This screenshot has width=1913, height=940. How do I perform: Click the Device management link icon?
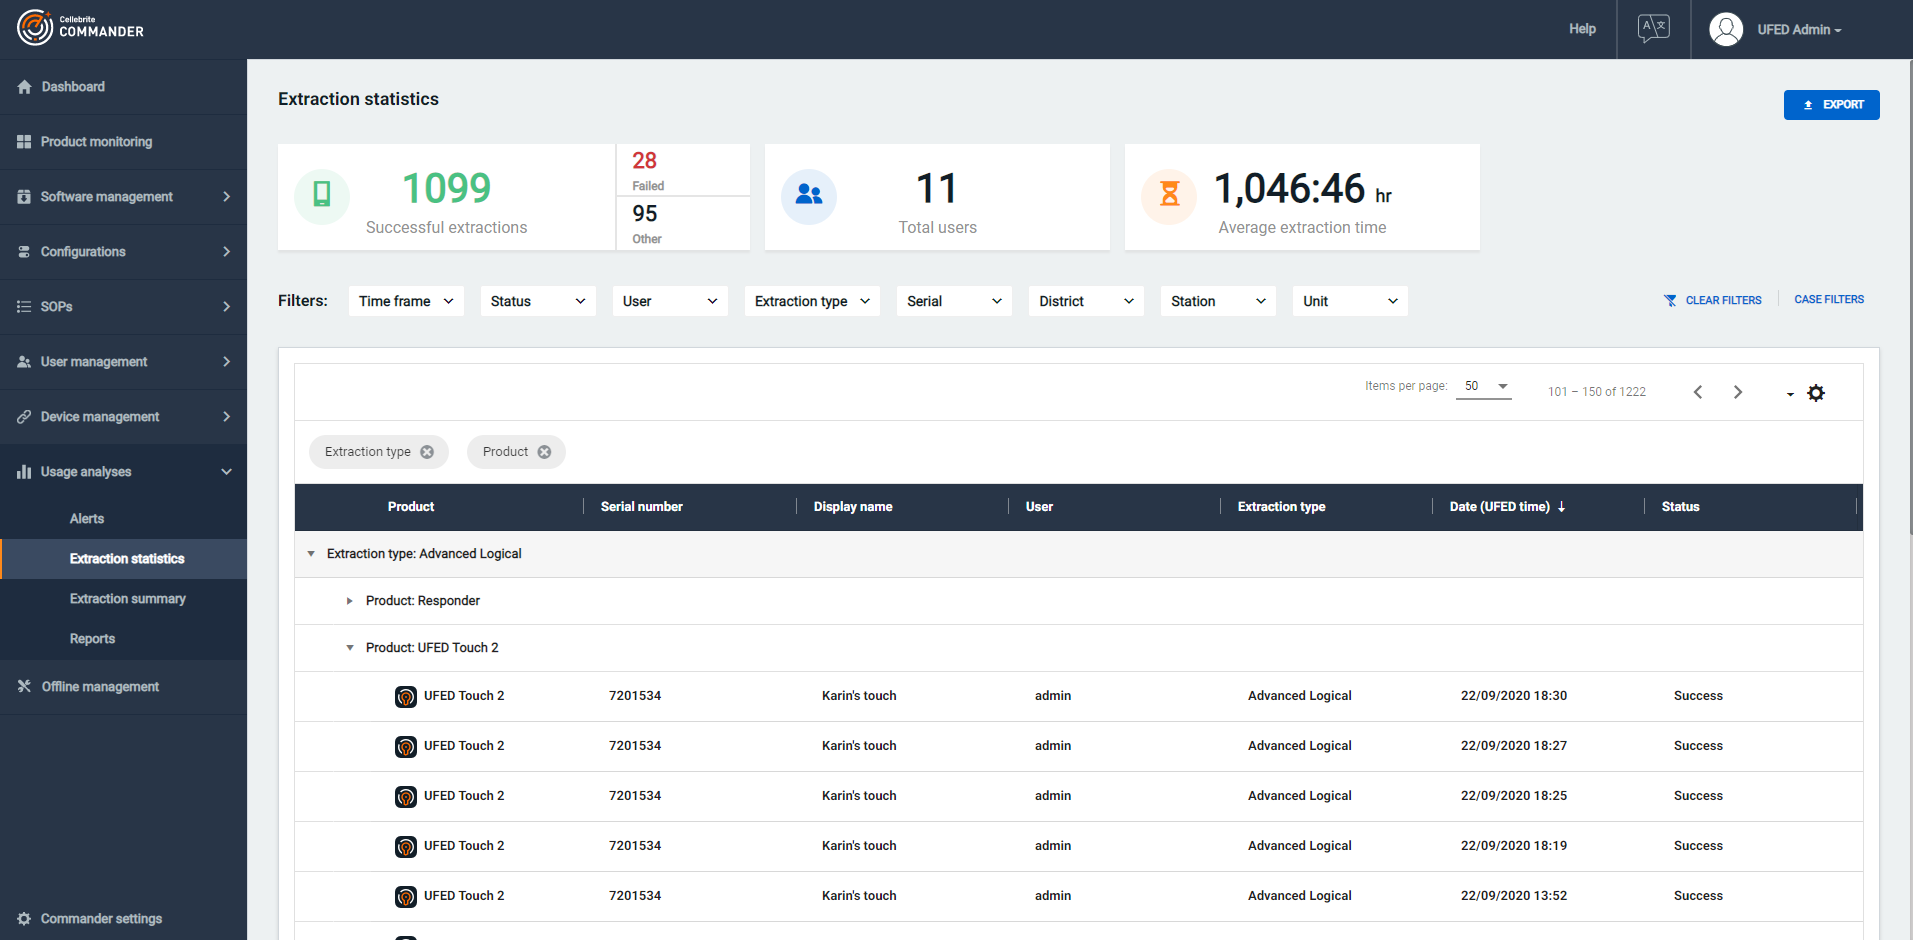[24, 417]
